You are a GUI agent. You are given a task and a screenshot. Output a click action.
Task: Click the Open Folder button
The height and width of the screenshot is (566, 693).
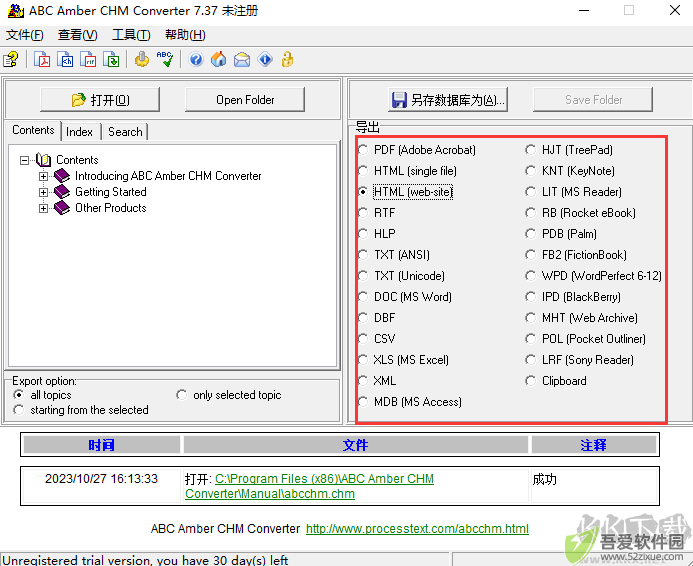click(x=245, y=100)
